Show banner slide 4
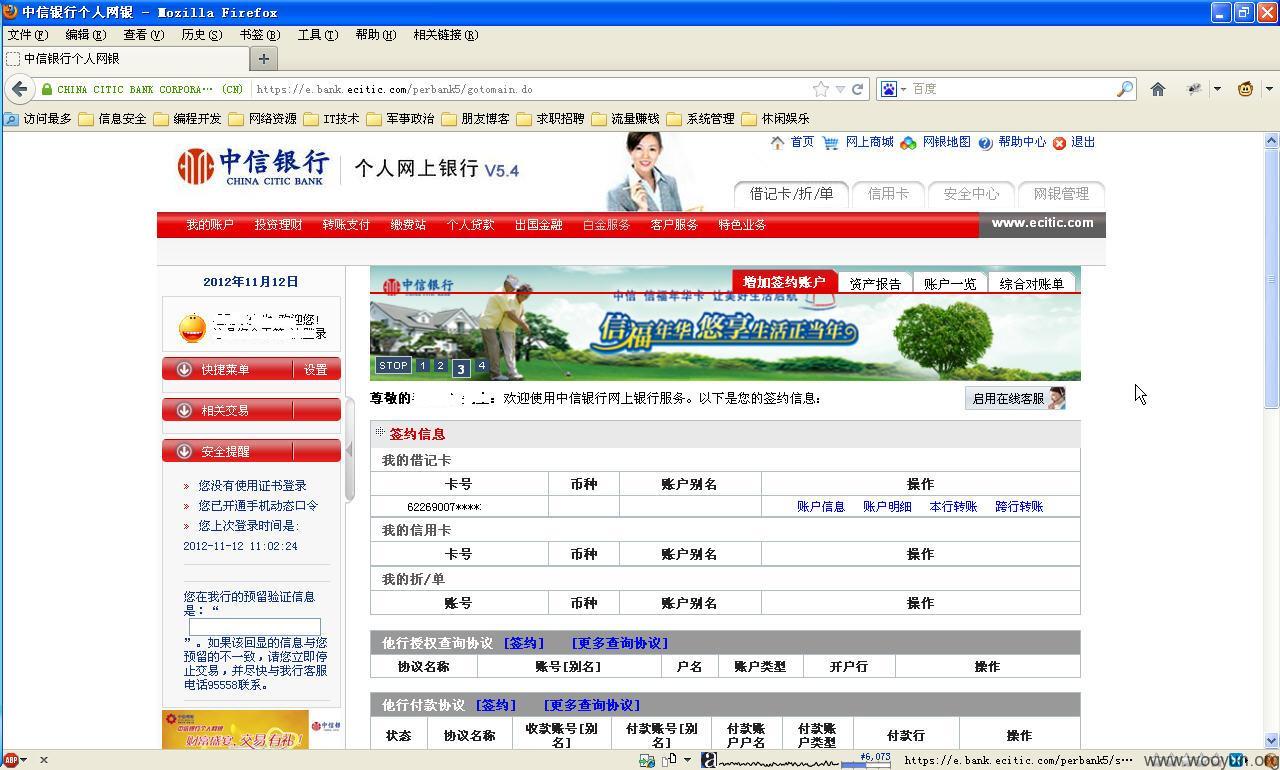Viewport: 1280px width, 770px height. (481, 365)
